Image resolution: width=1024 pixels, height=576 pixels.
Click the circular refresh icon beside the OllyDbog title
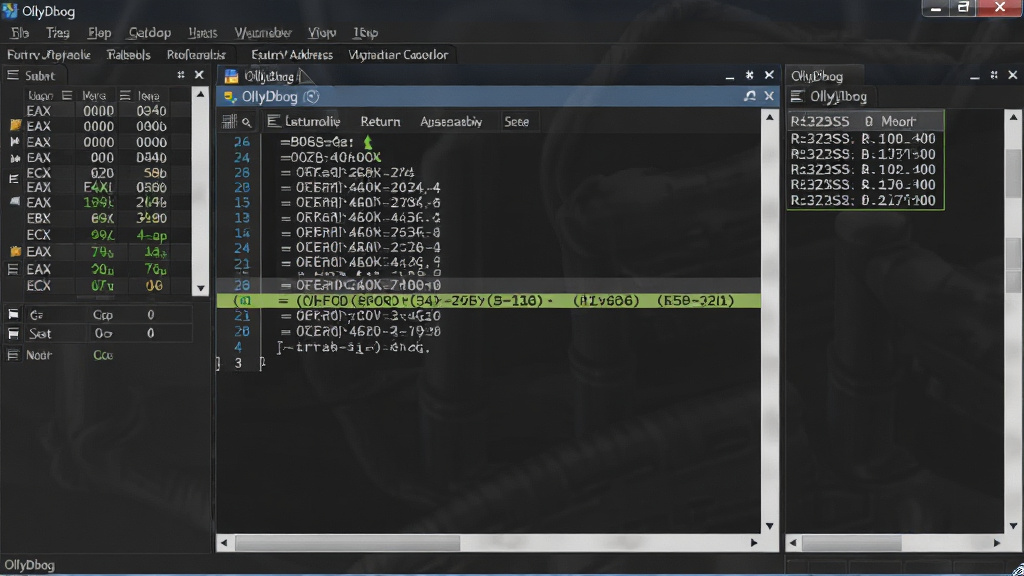312,97
